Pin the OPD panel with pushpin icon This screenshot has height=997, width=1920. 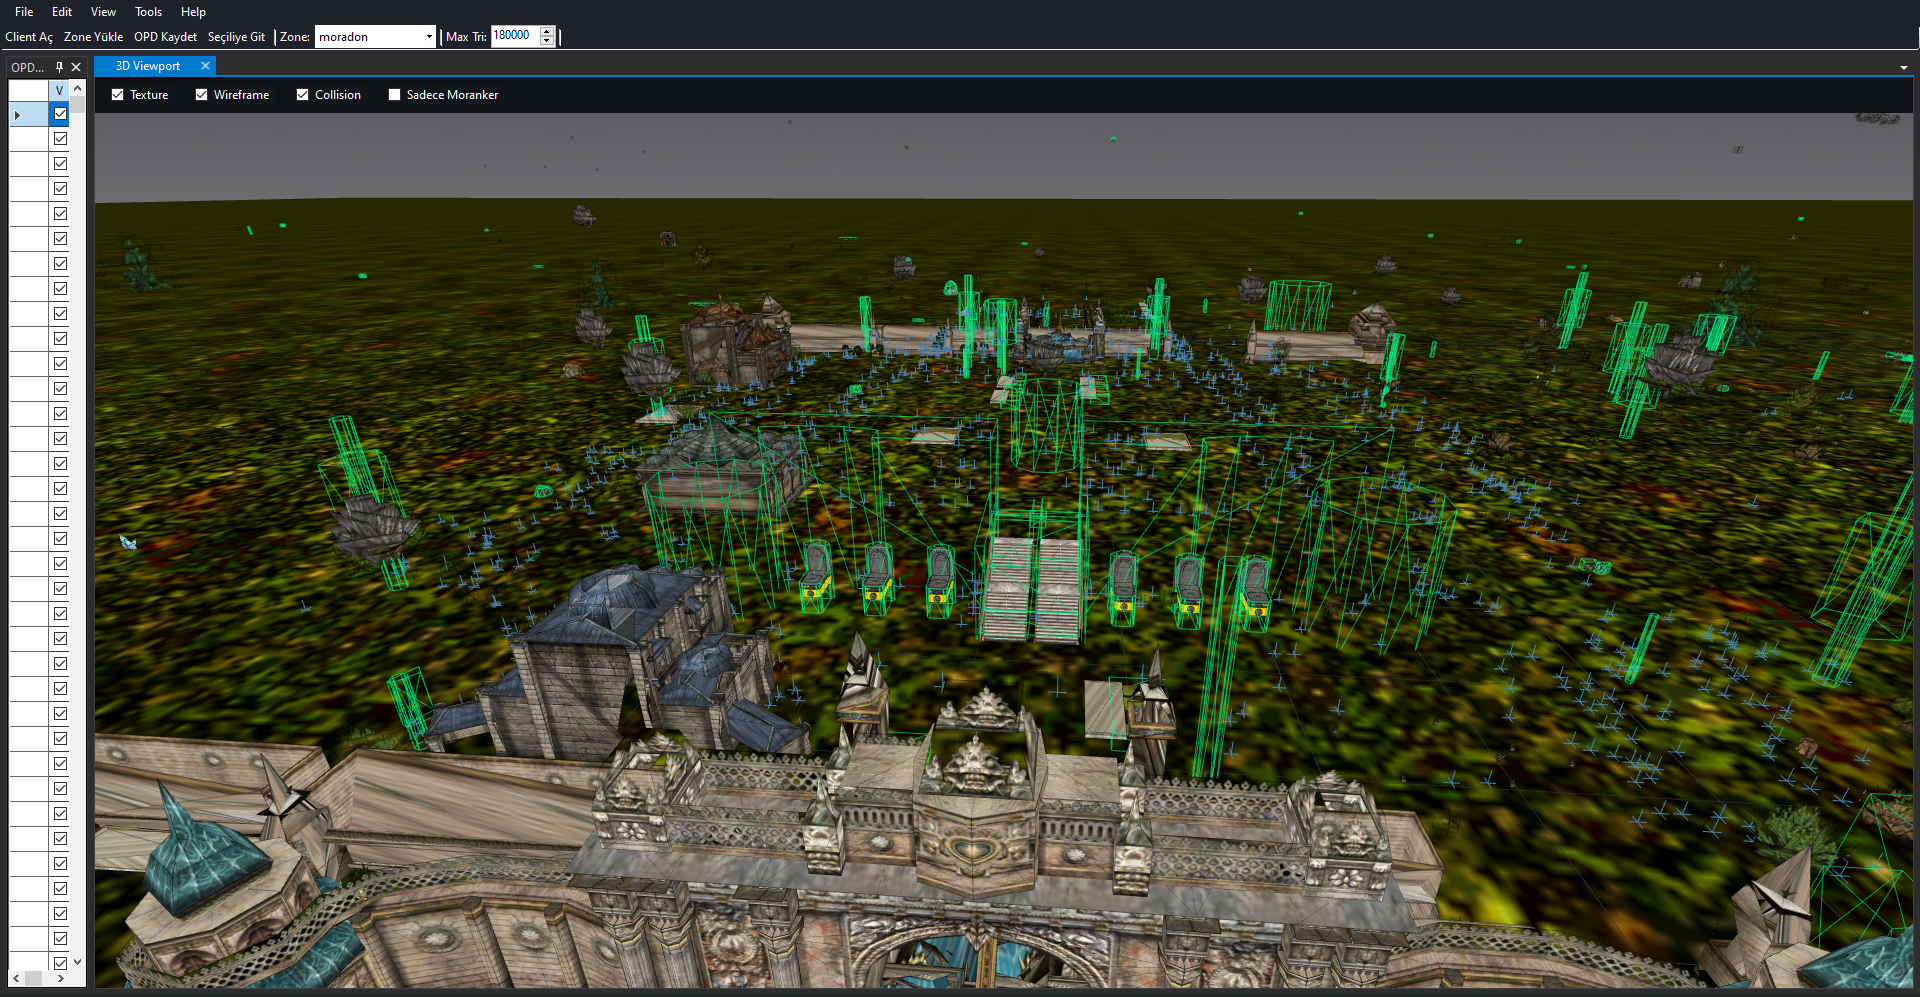(59, 67)
